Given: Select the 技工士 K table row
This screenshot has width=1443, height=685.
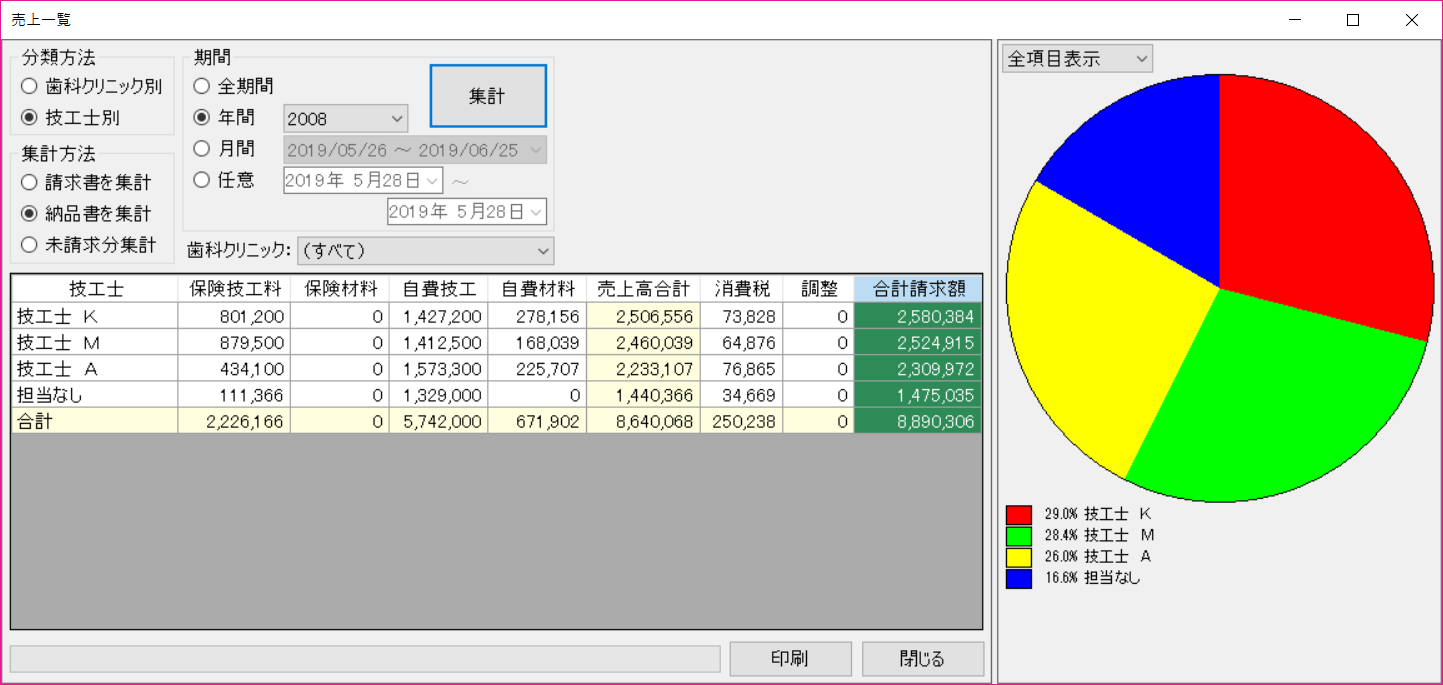Looking at the screenshot, I should (95, 317).
